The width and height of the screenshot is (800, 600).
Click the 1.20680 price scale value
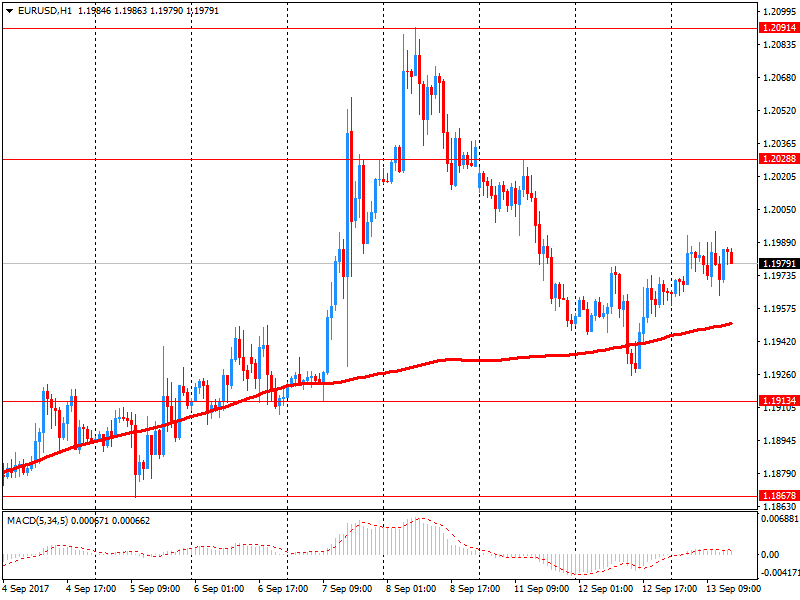780,78
